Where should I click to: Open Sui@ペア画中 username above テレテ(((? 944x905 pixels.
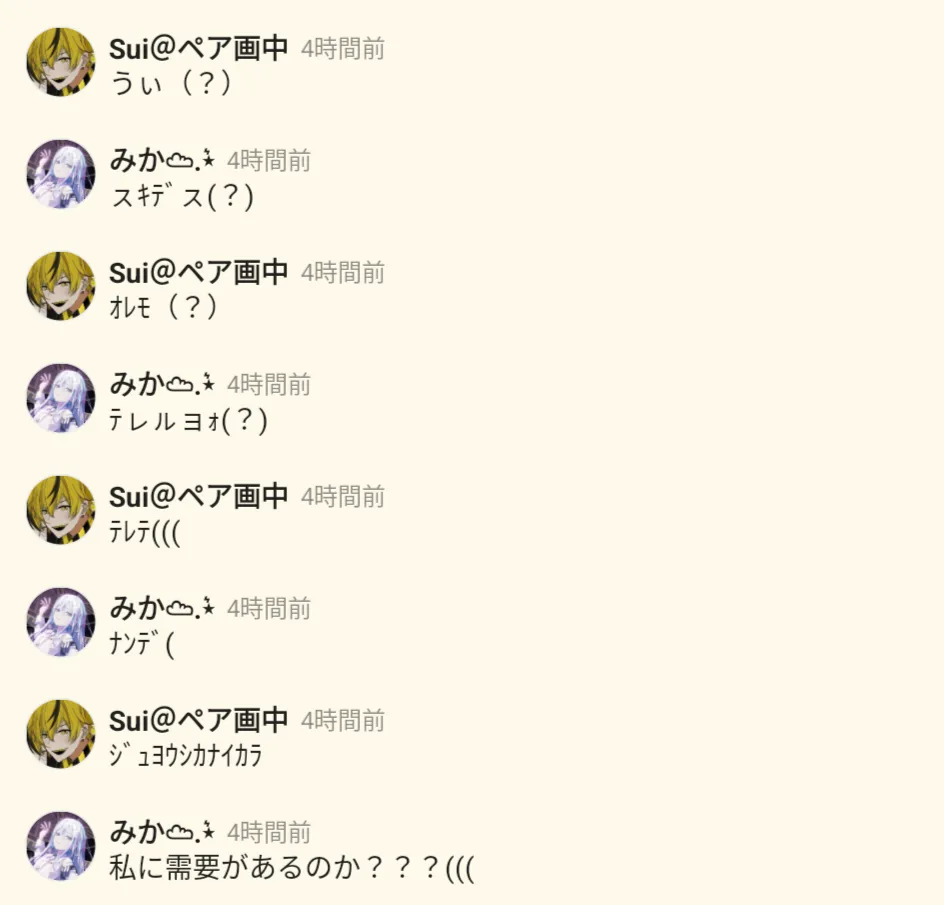pyautogui.click(x=198, y=497)
